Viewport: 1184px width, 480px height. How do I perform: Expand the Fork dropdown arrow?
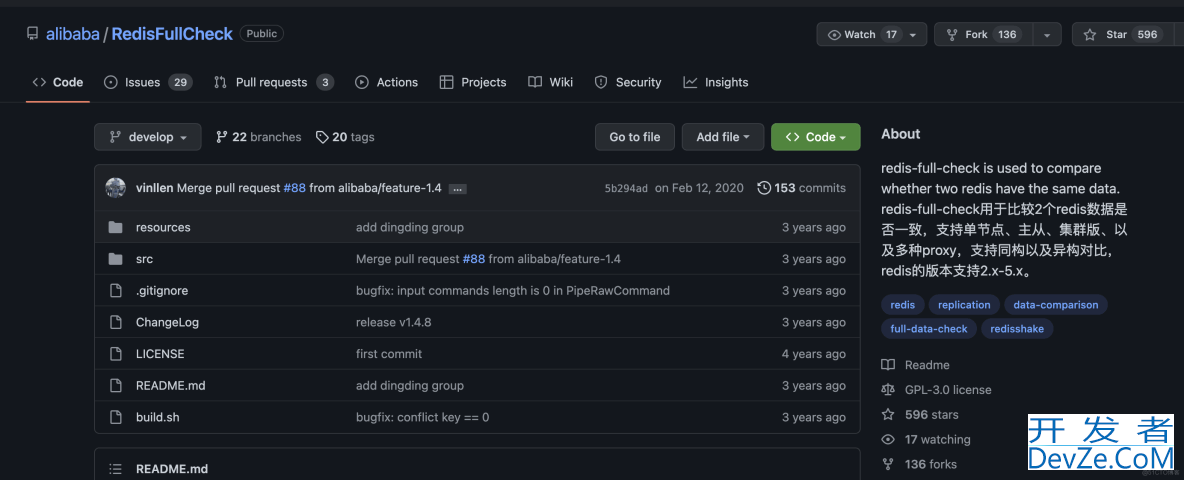1047,35
